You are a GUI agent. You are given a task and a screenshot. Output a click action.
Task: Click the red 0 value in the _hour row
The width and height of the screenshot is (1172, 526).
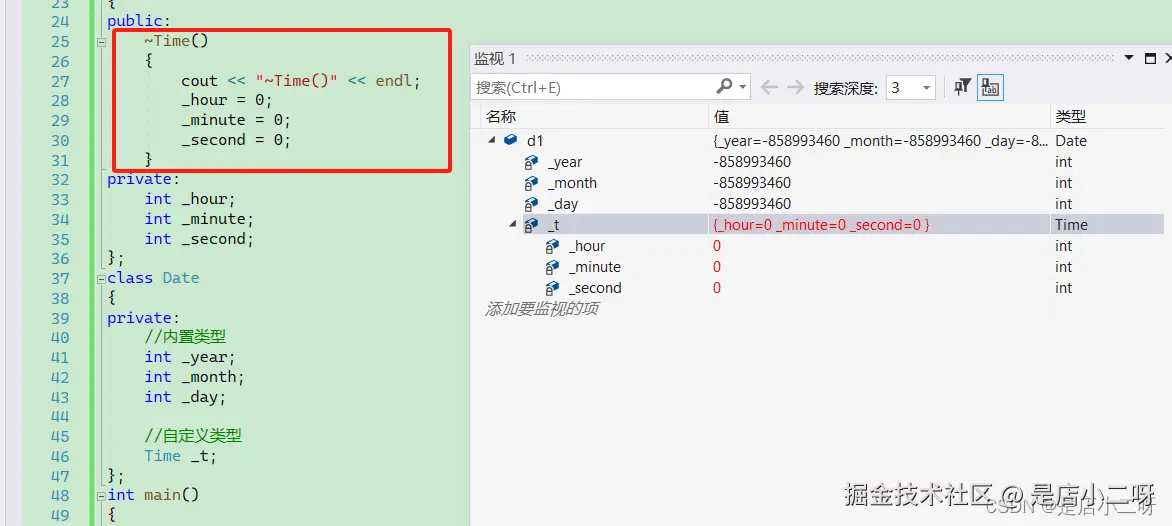[x=717, y=246]
